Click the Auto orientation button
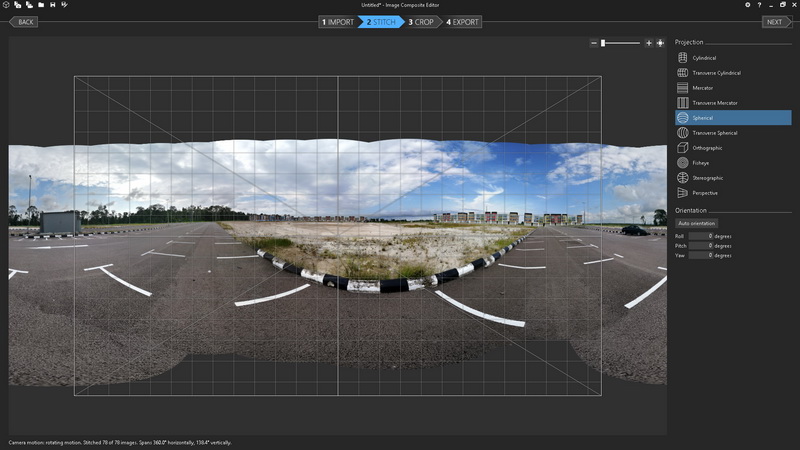800x450 pixels. [696, 223]
